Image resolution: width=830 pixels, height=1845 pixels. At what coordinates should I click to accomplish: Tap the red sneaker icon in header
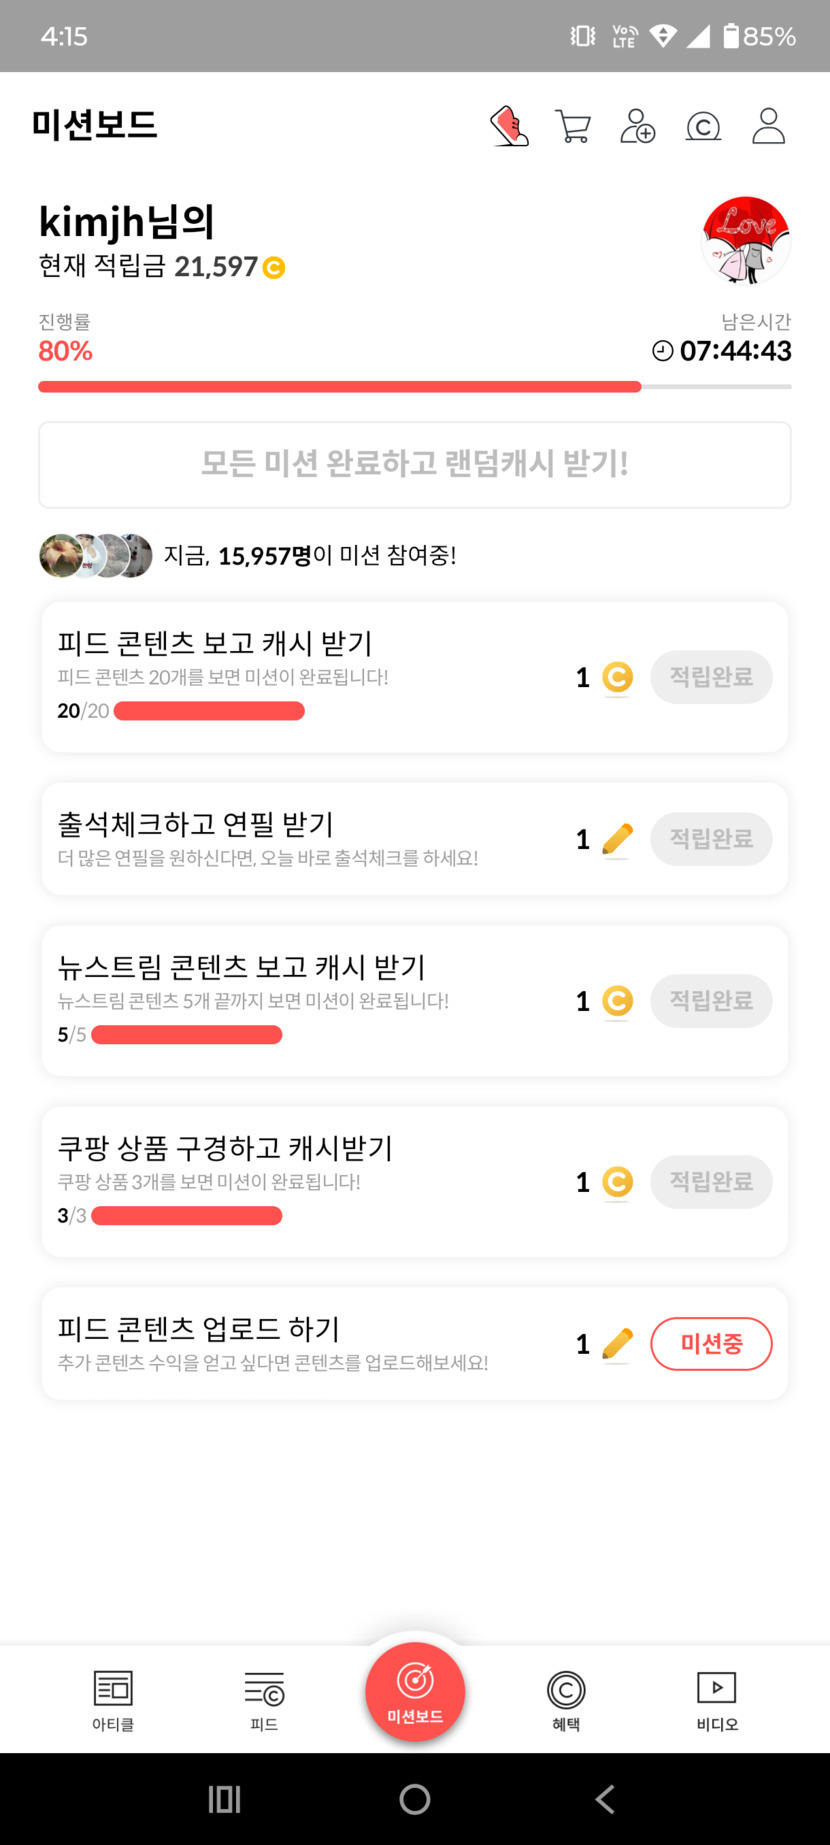click(509, 127)
